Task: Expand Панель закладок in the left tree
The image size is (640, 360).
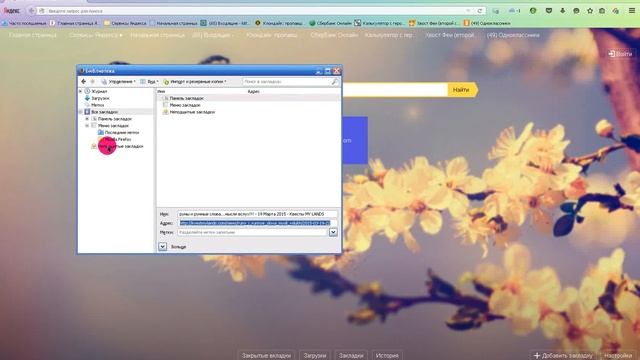Action: pyautogui.click(x=87, y=119)
